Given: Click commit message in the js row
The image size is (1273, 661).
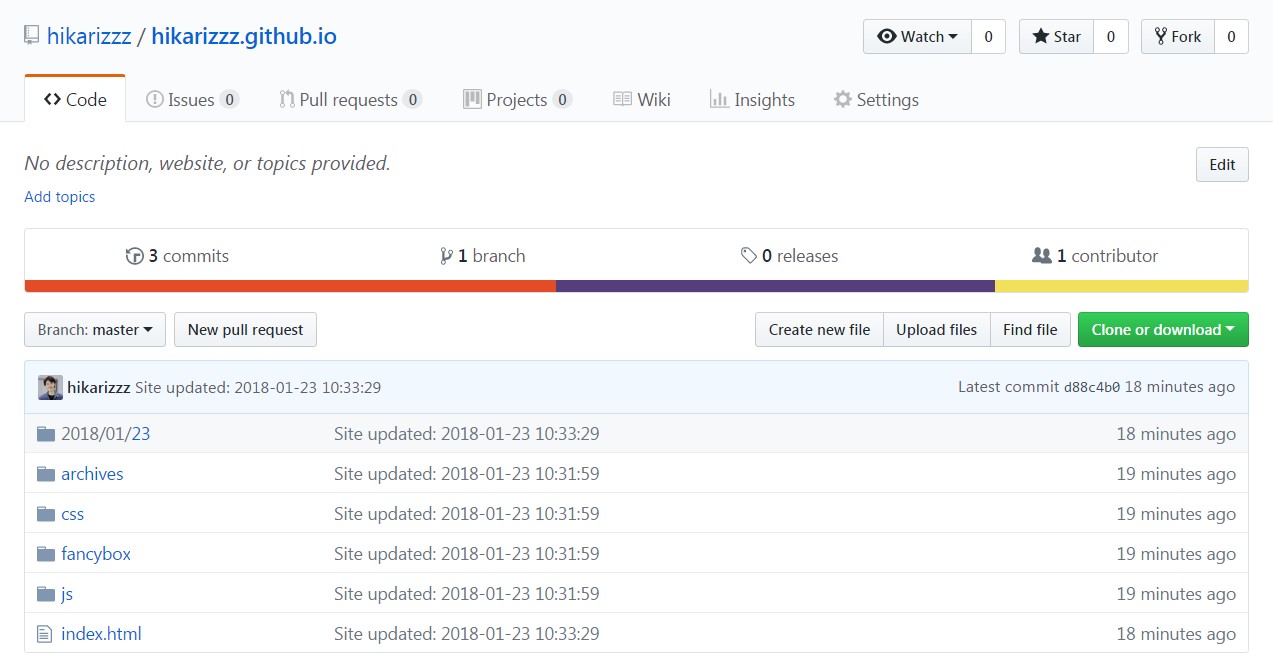Looking at the screenshot, I should pos(467,594).
